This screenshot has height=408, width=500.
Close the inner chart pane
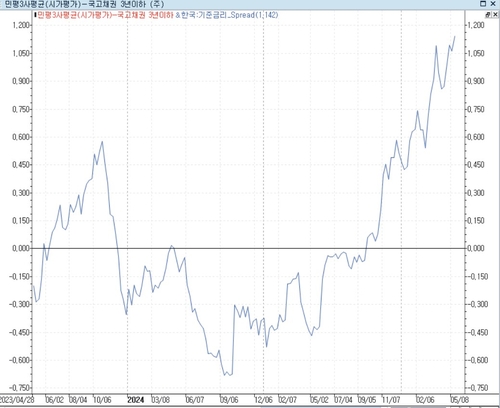click(x=495, y=15)
